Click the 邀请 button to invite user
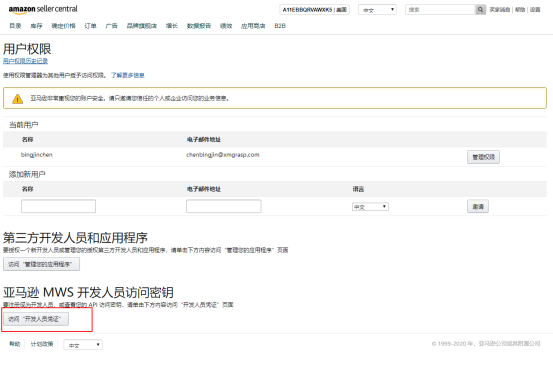The image size is (553, 365). click(478, 206)
